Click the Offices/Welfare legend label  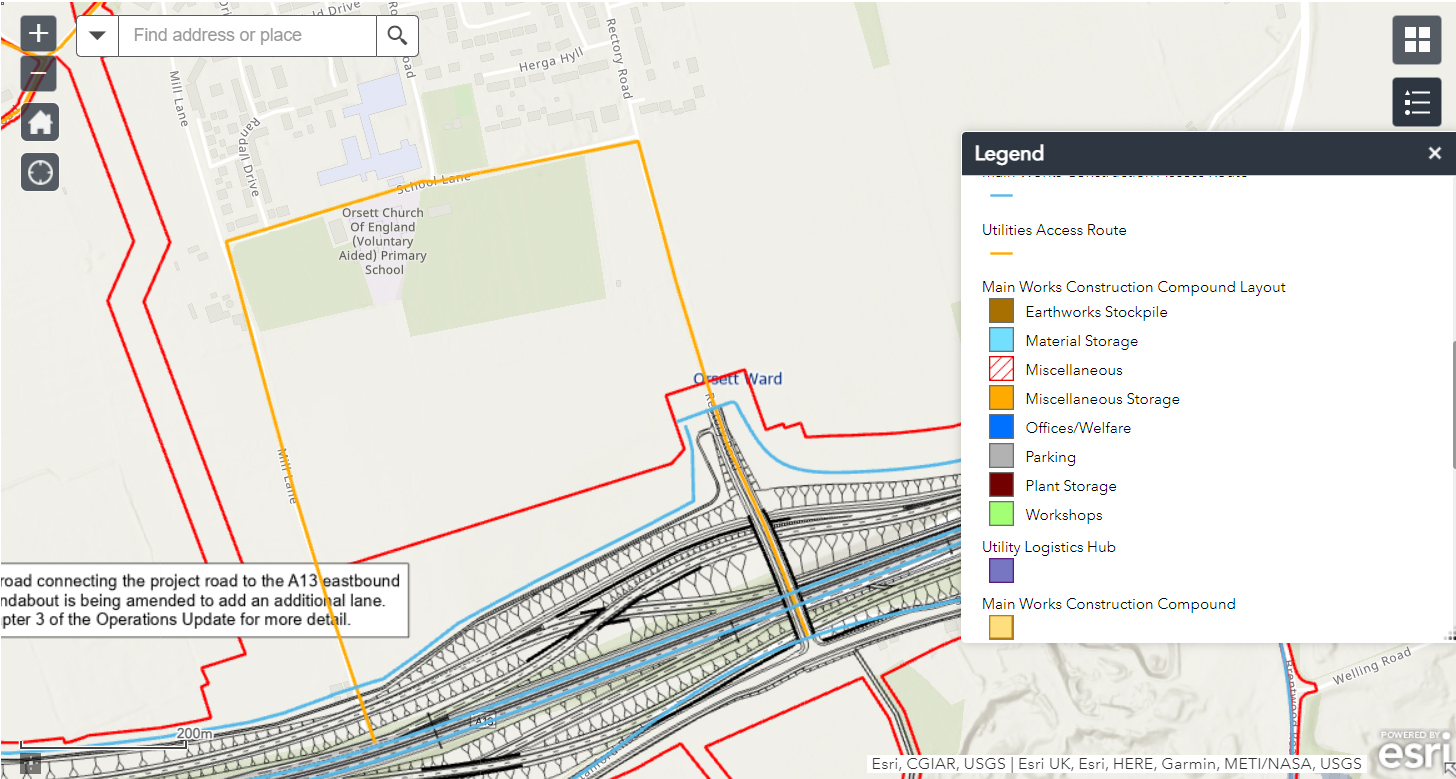1078,428
